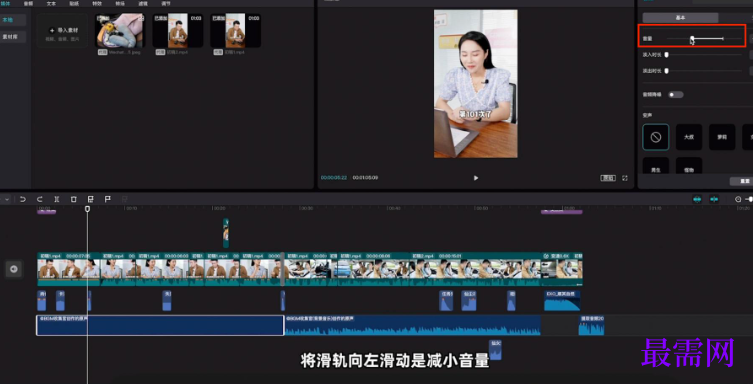Click the 音量 volume slider handle
Viewport: 753px width, 384px height.
tap(692, 38)
